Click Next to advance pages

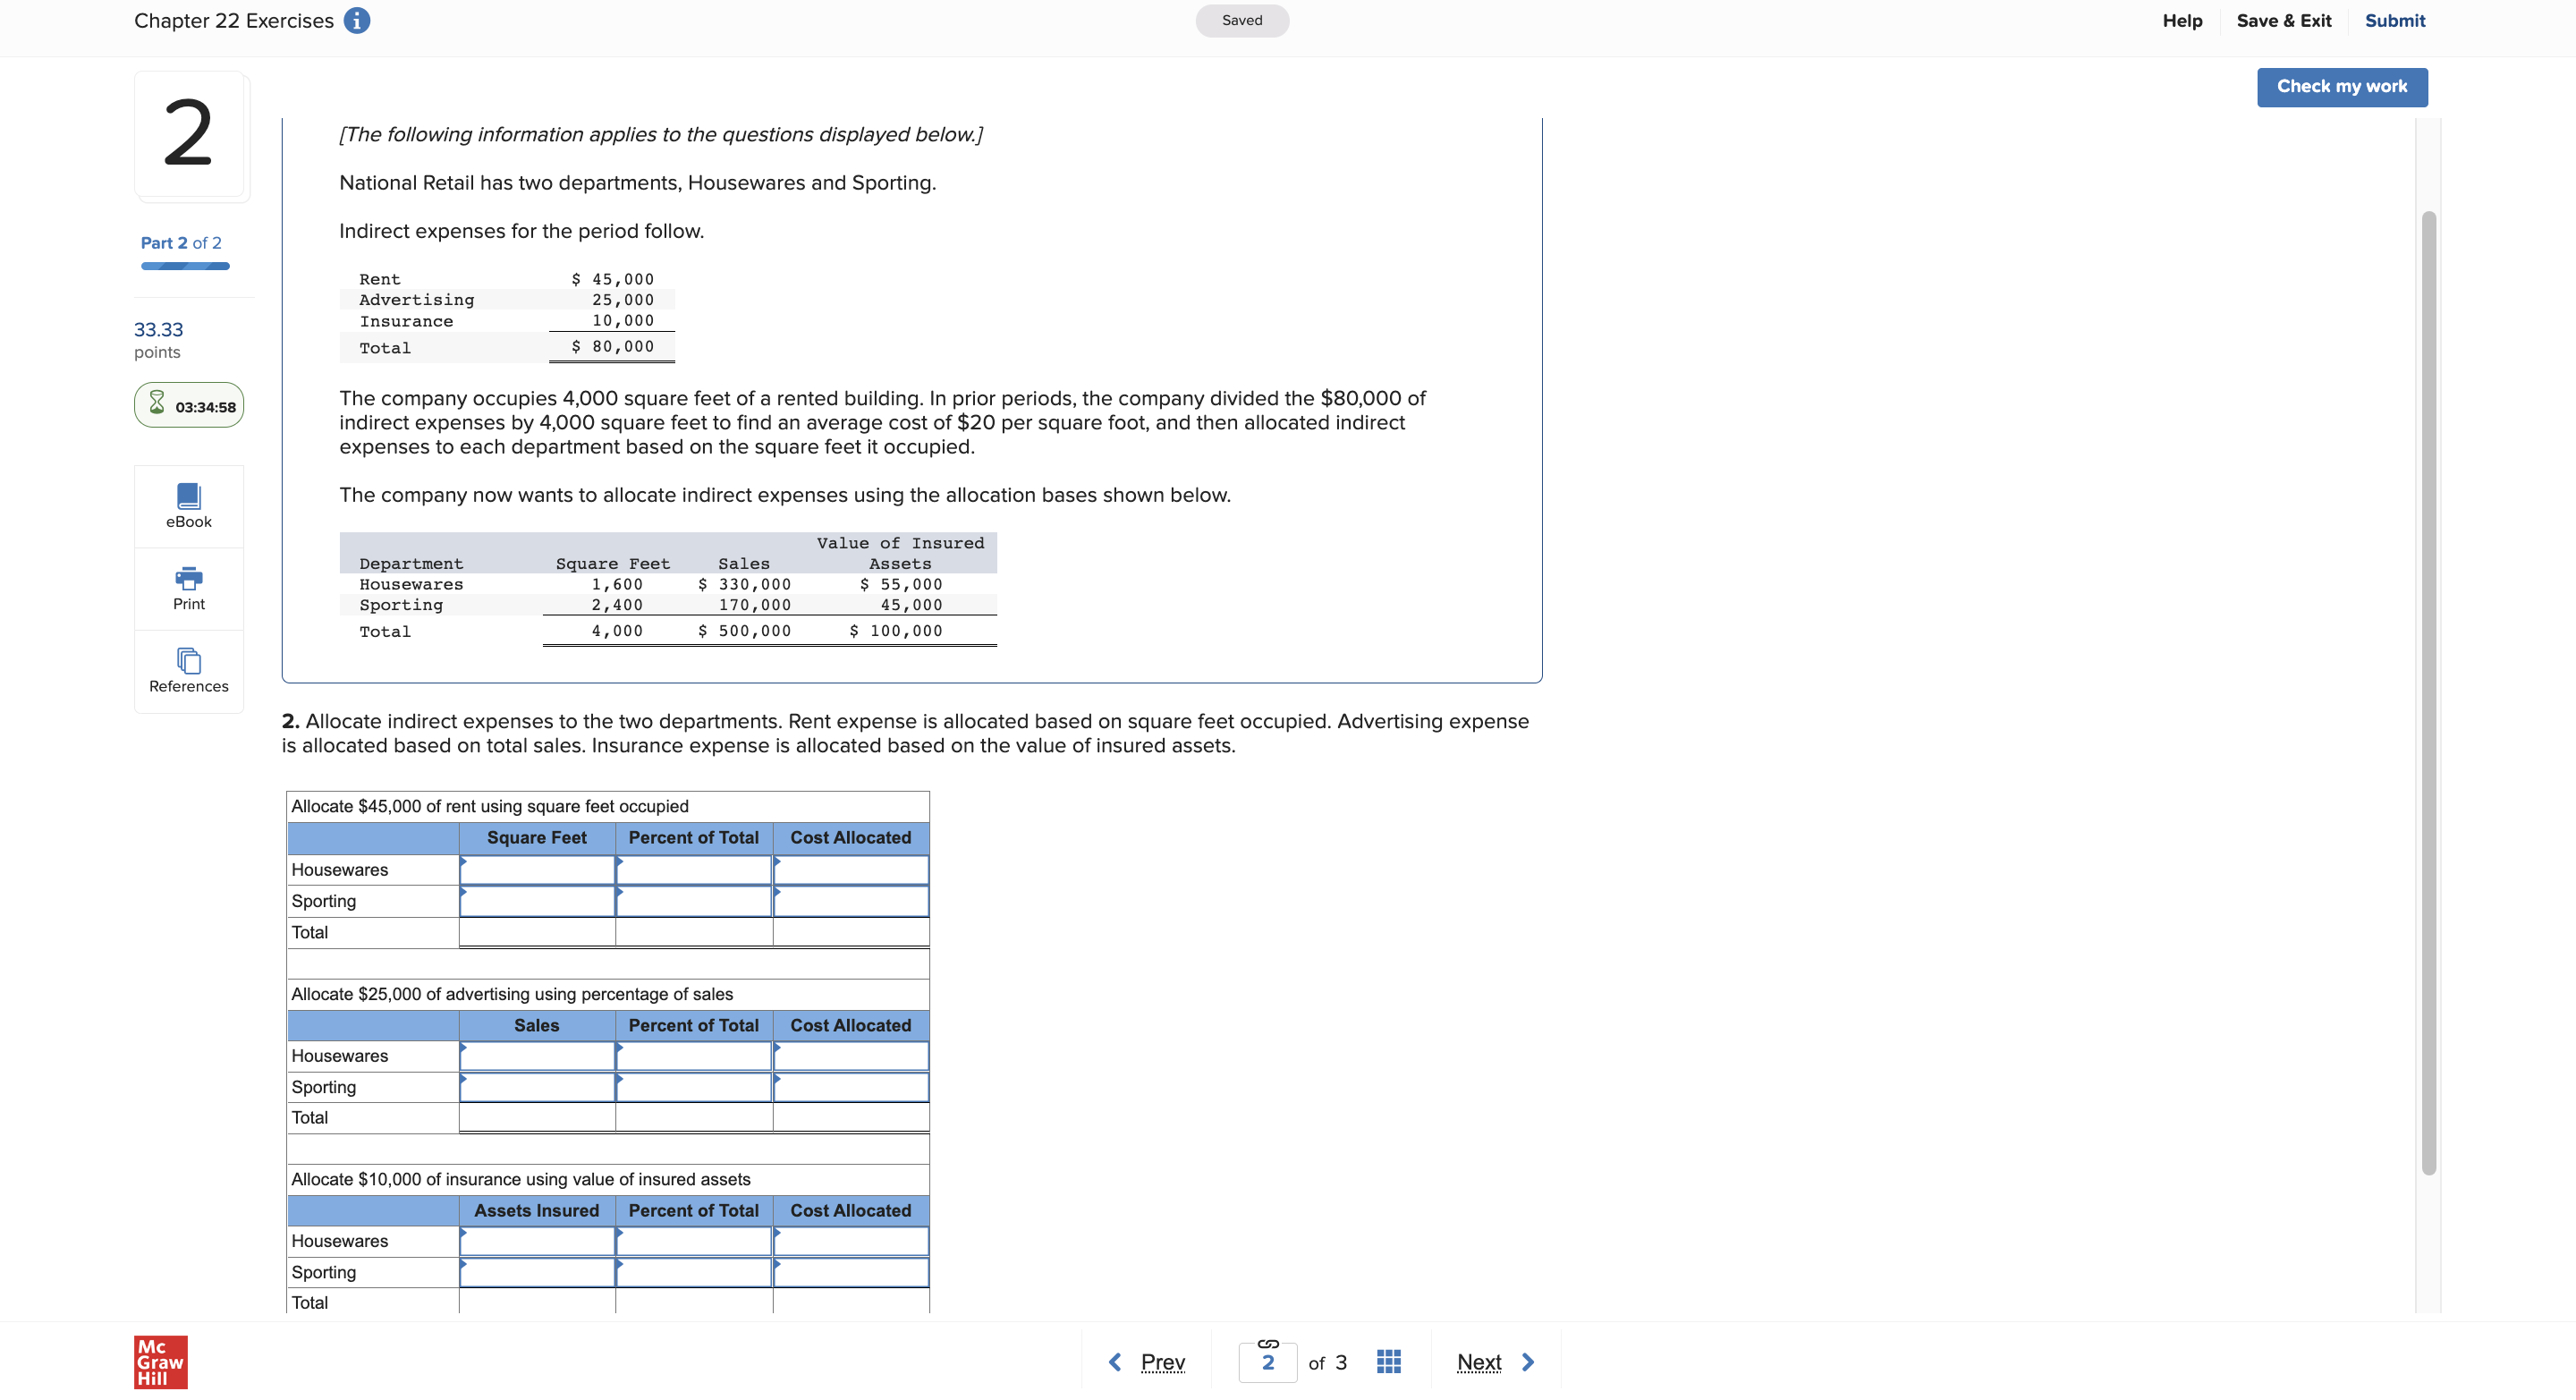coord(1480,1361)
